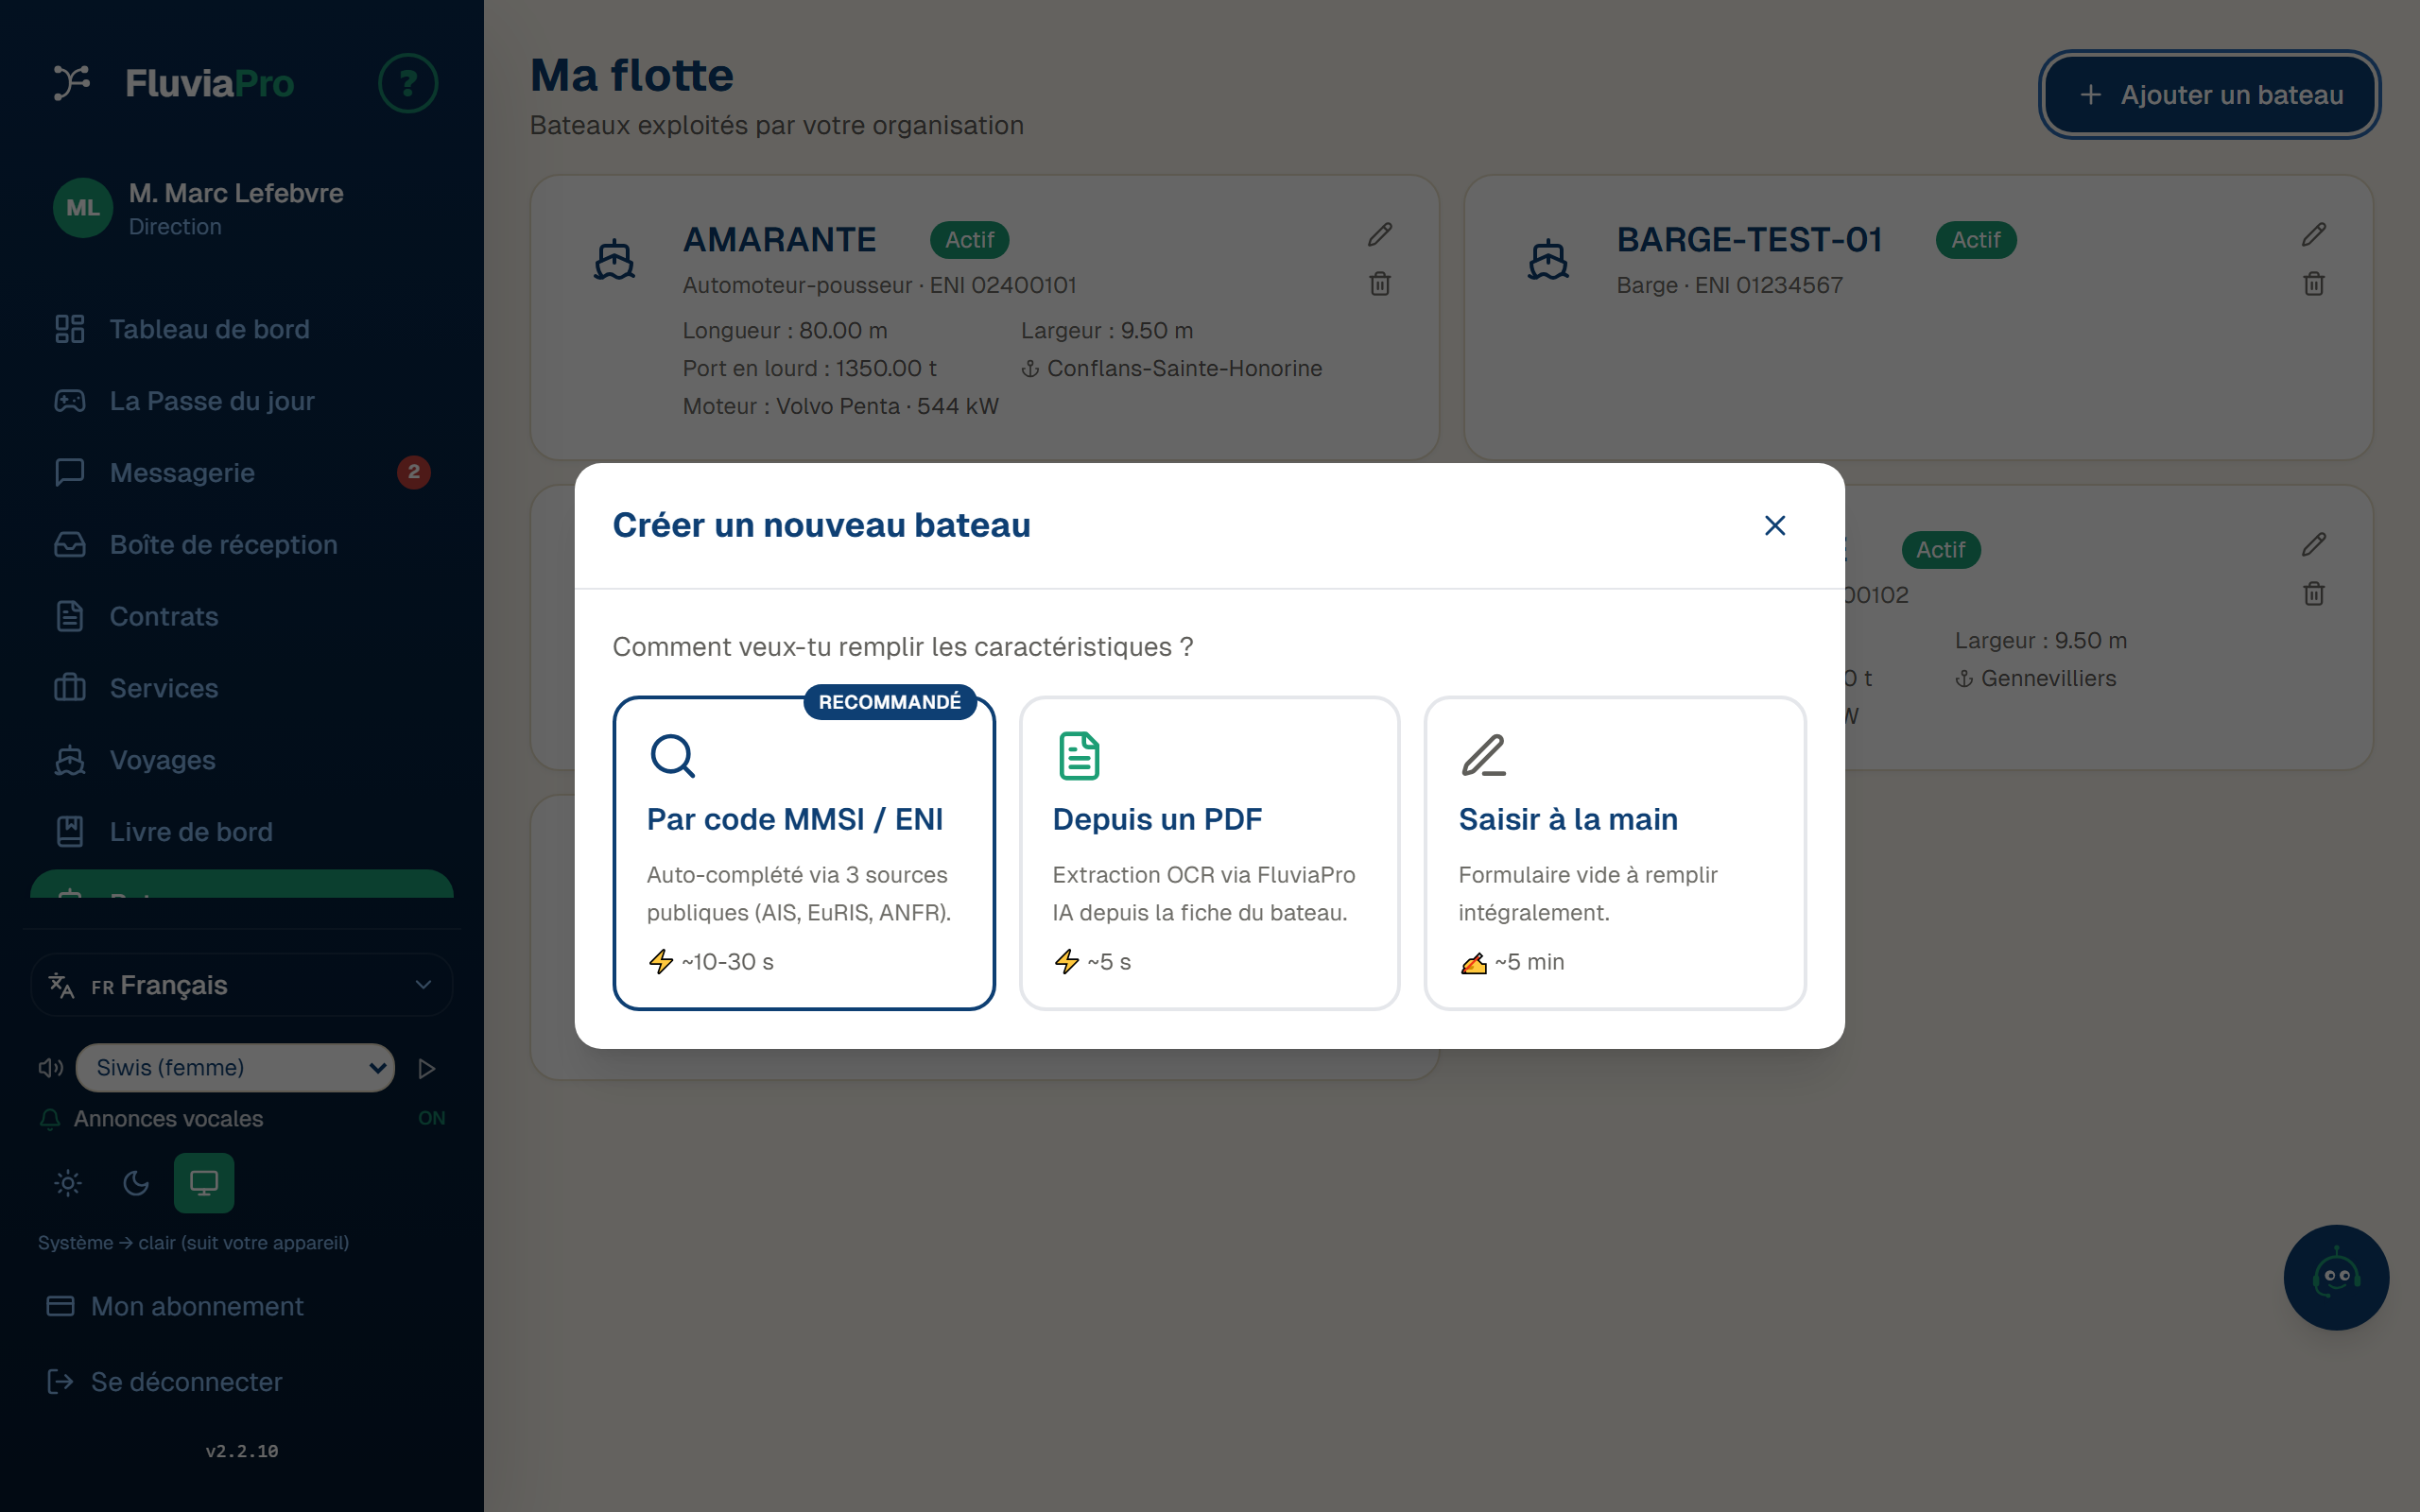
Task: Open Boîte de réception
Action: coord(241,545)
